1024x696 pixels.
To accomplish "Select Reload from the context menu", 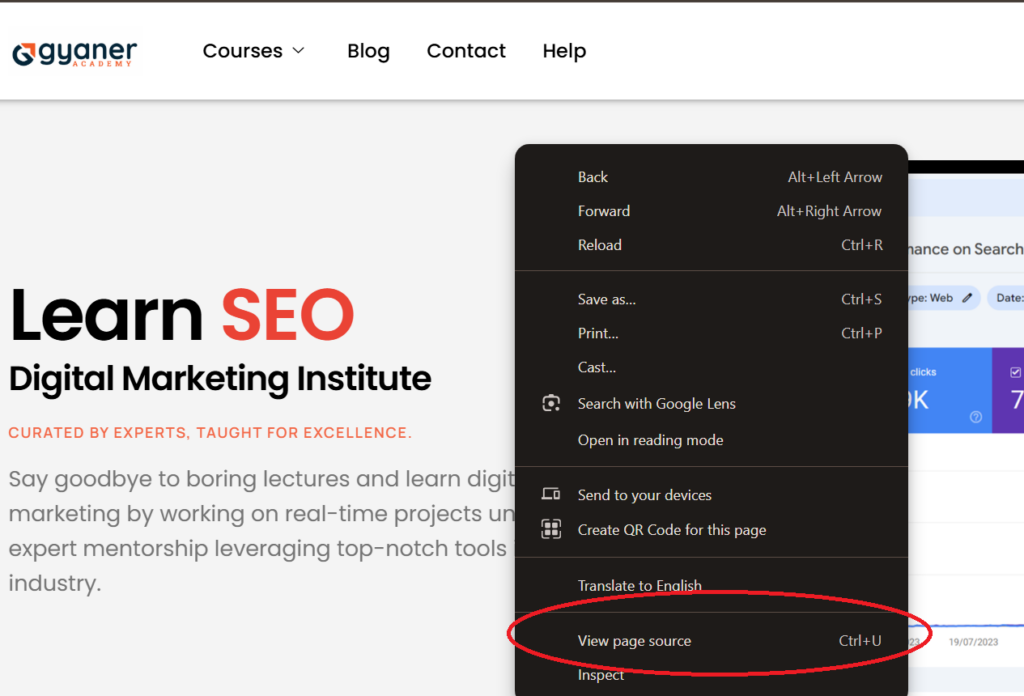I will point(600,245).
